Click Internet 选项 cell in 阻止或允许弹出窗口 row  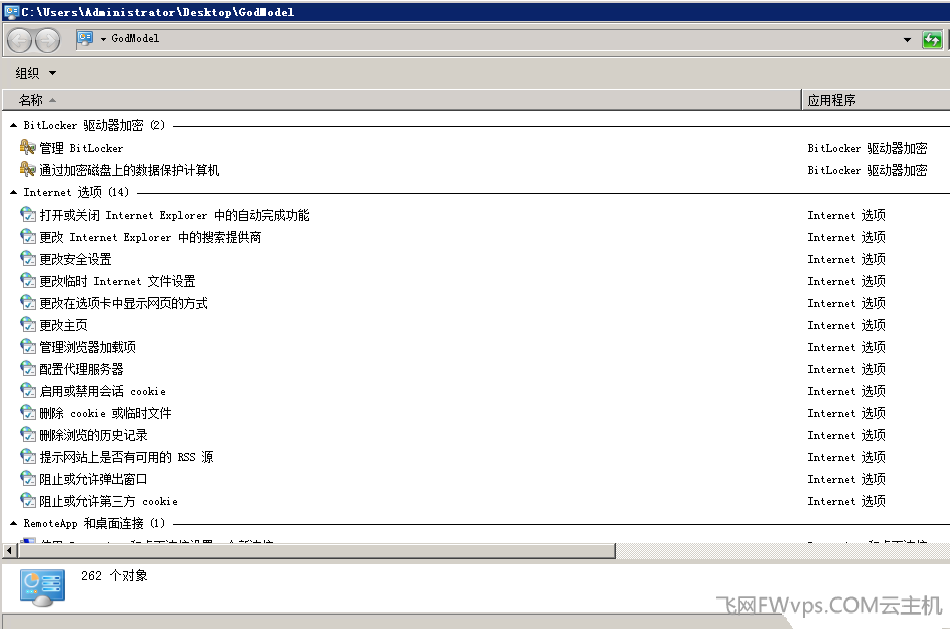(x=846, y=480)
